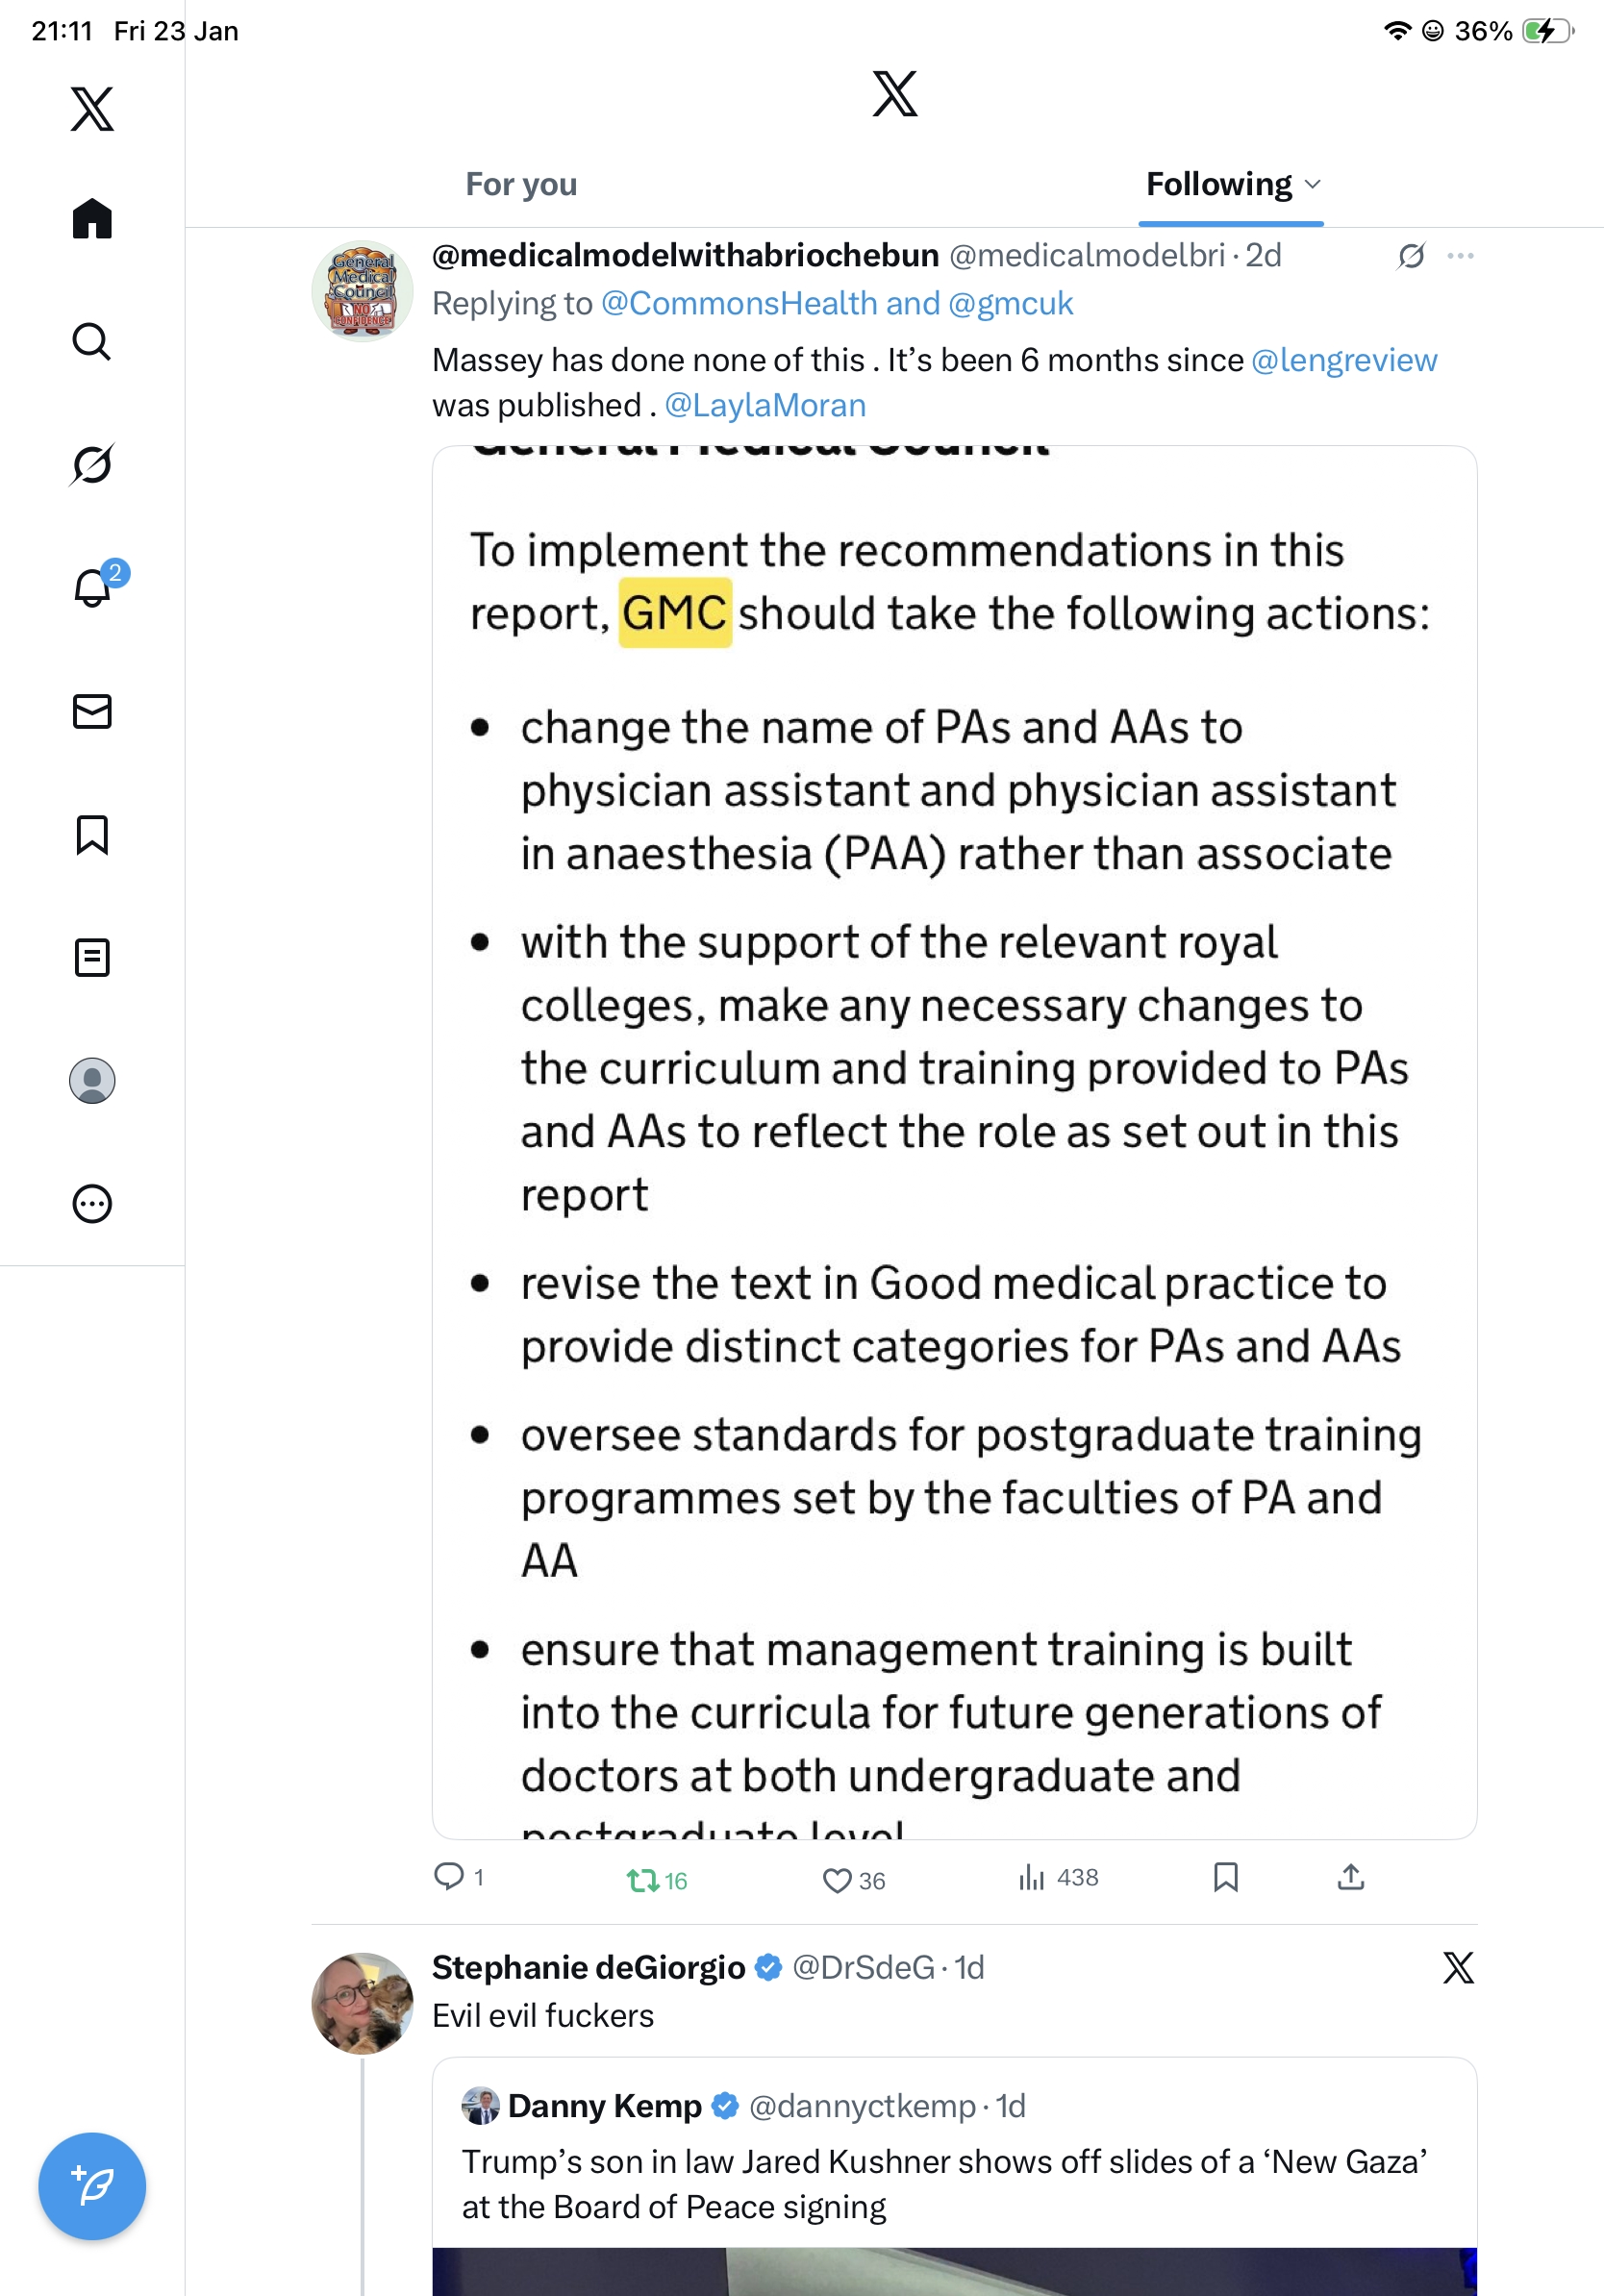Screen dimensions: 1604x2296
Task: Open the GMC recommendations image attachment
Action: 954,1142
